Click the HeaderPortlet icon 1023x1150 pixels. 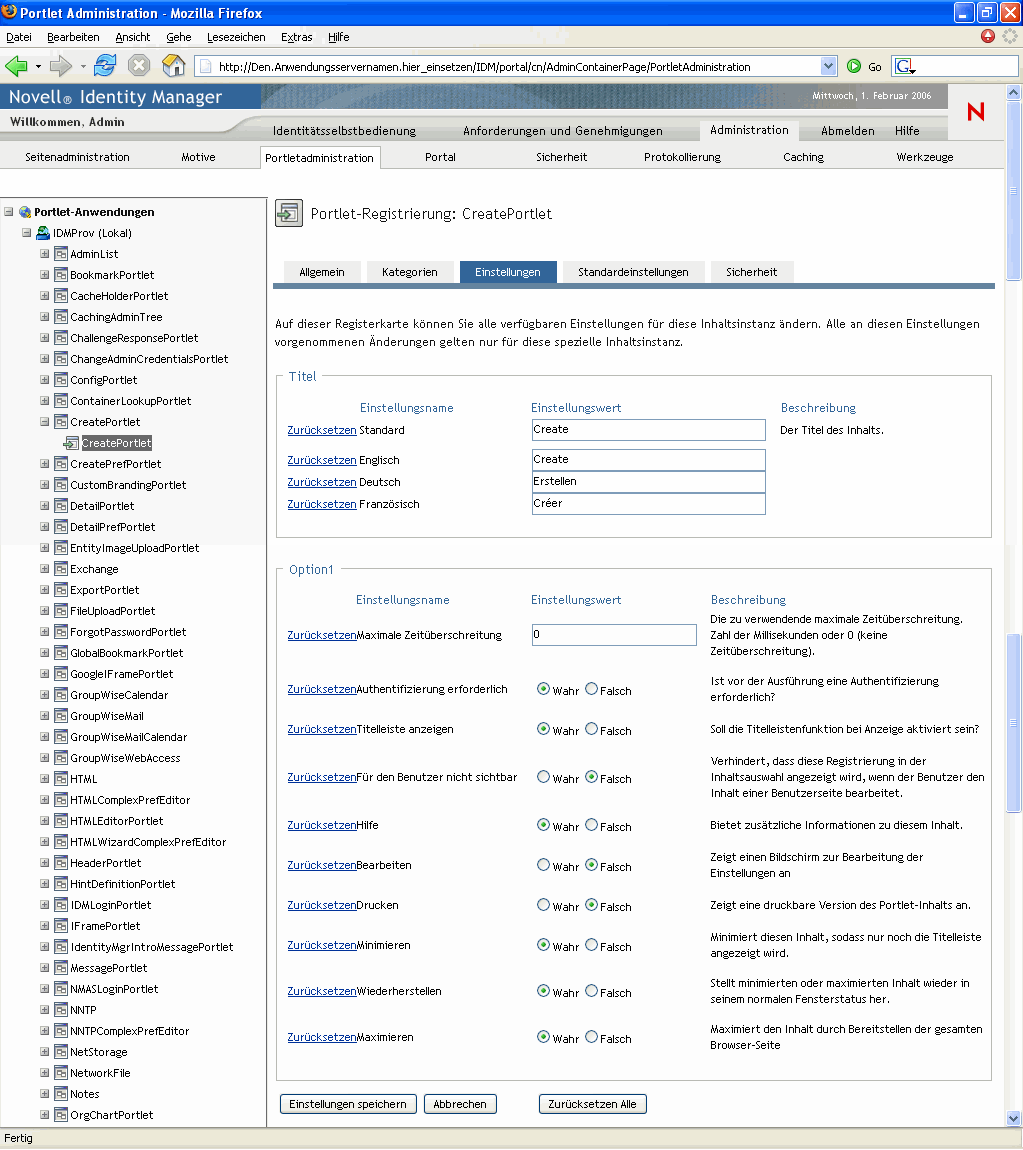point(61,863)
